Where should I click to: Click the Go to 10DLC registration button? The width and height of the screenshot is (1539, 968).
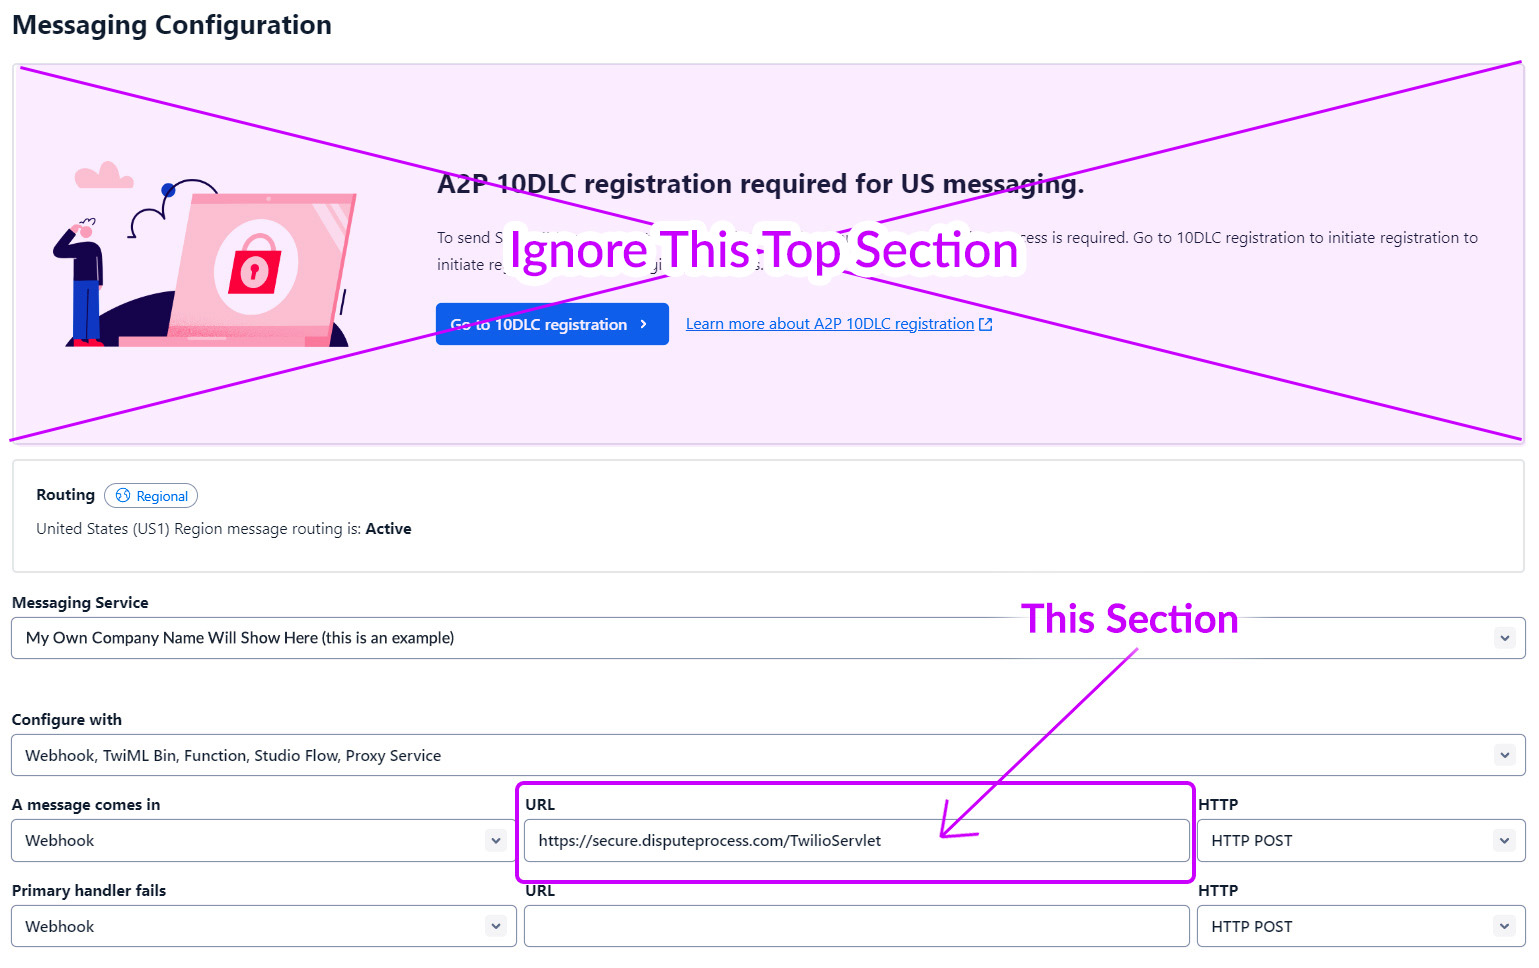click(x=552, y=324)
